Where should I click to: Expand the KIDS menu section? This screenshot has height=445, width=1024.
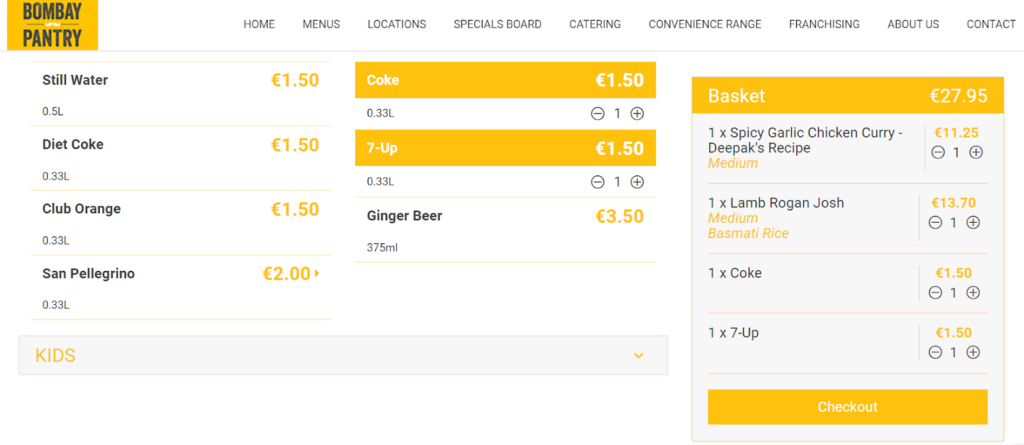coord(343,355)
